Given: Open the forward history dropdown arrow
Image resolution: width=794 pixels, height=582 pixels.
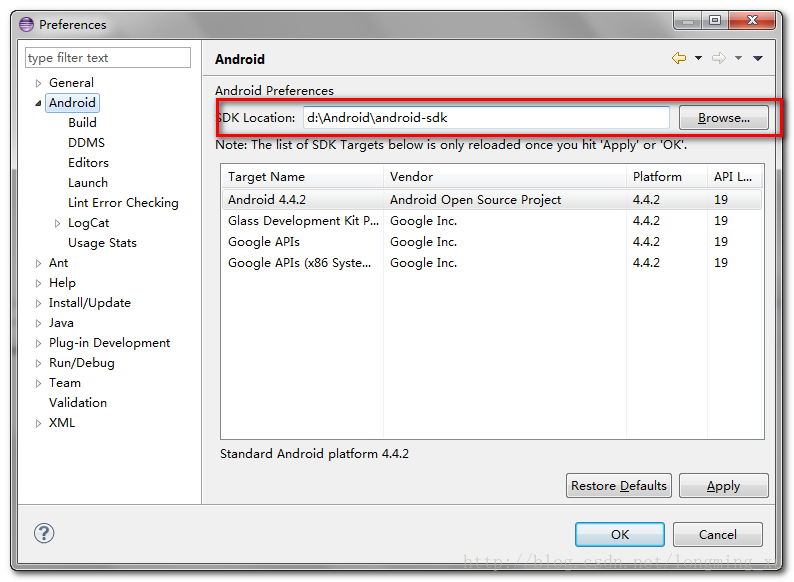Looking at the screenshot, I should pos(739,58).
